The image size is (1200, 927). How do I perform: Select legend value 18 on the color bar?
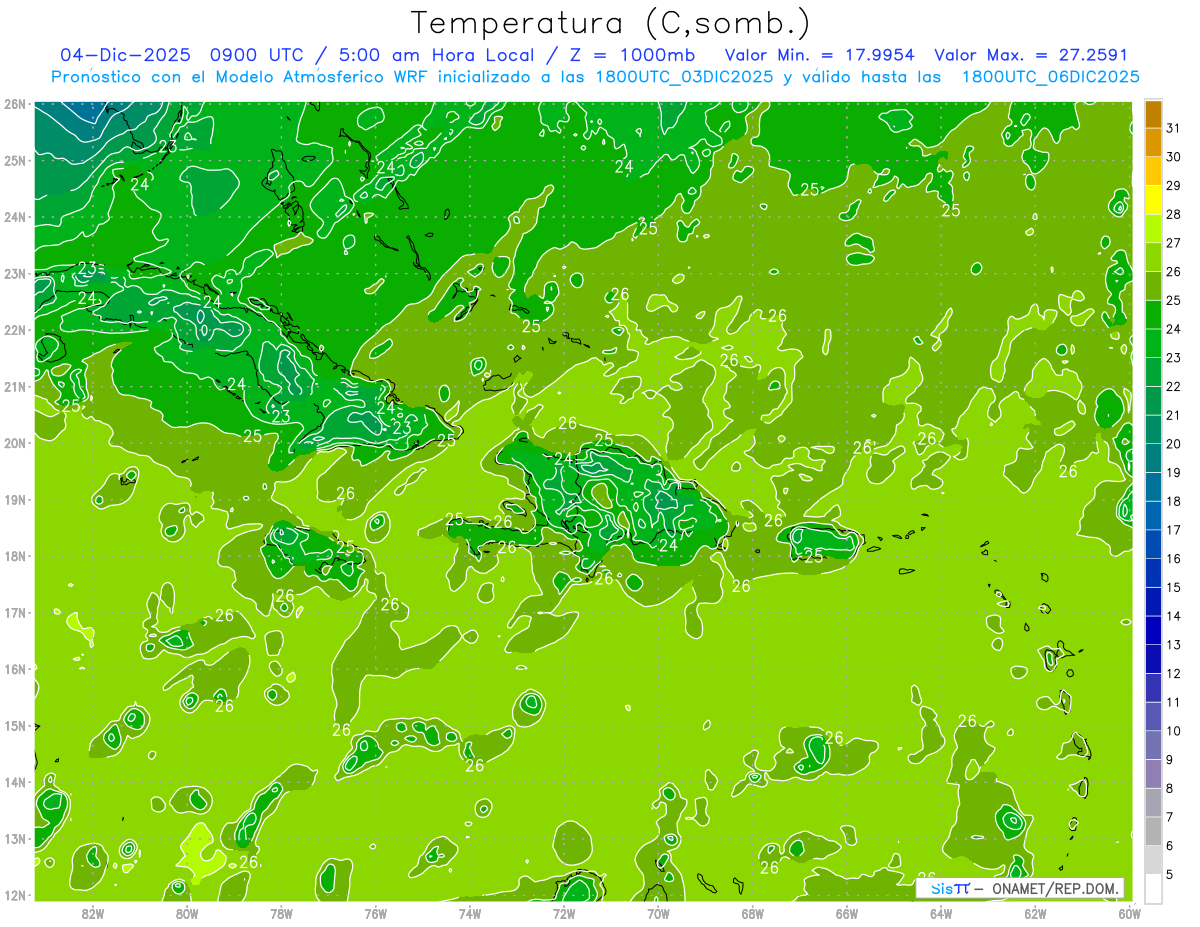1173,501
